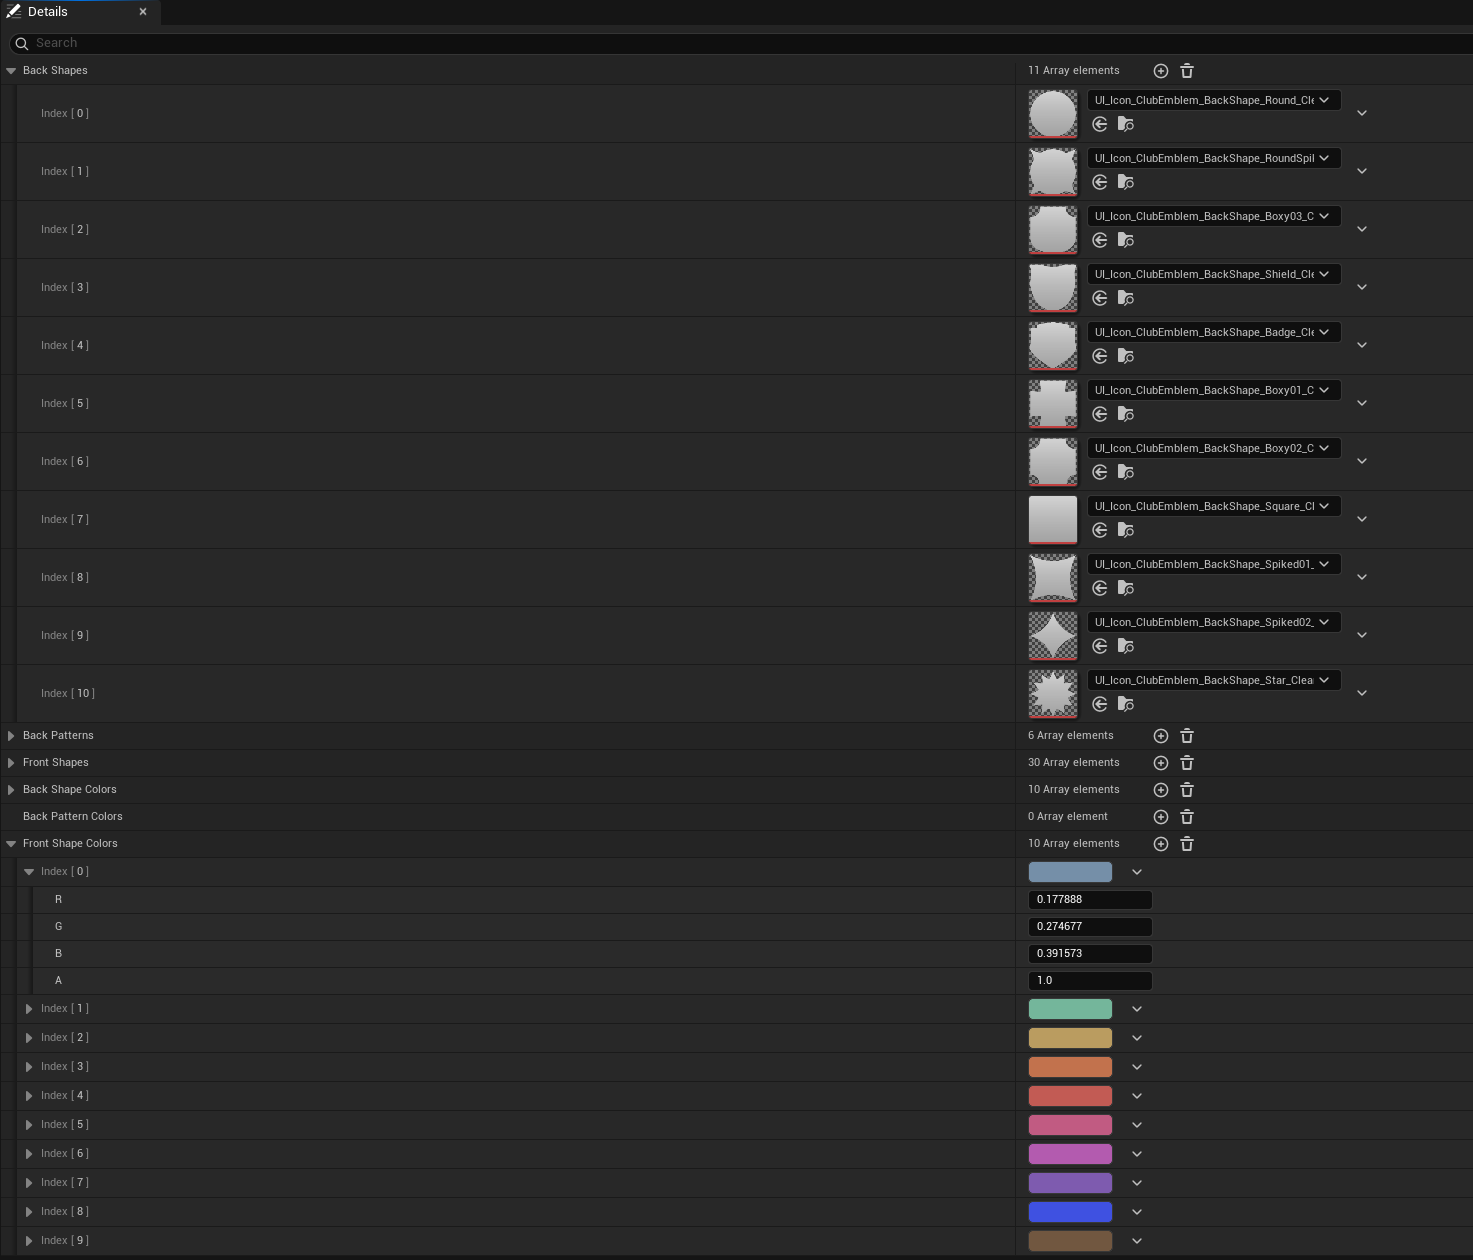Viewport: 1473px width, 1260px height.
Task: Expand Front Shape Colors Index 4
Action: [x=29, y=1096]
